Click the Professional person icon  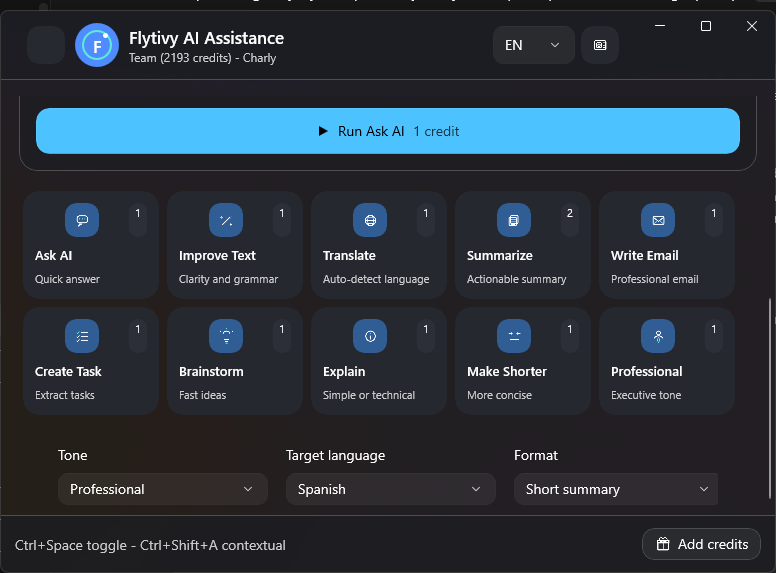pyautogui.click(x=658, y=336)
